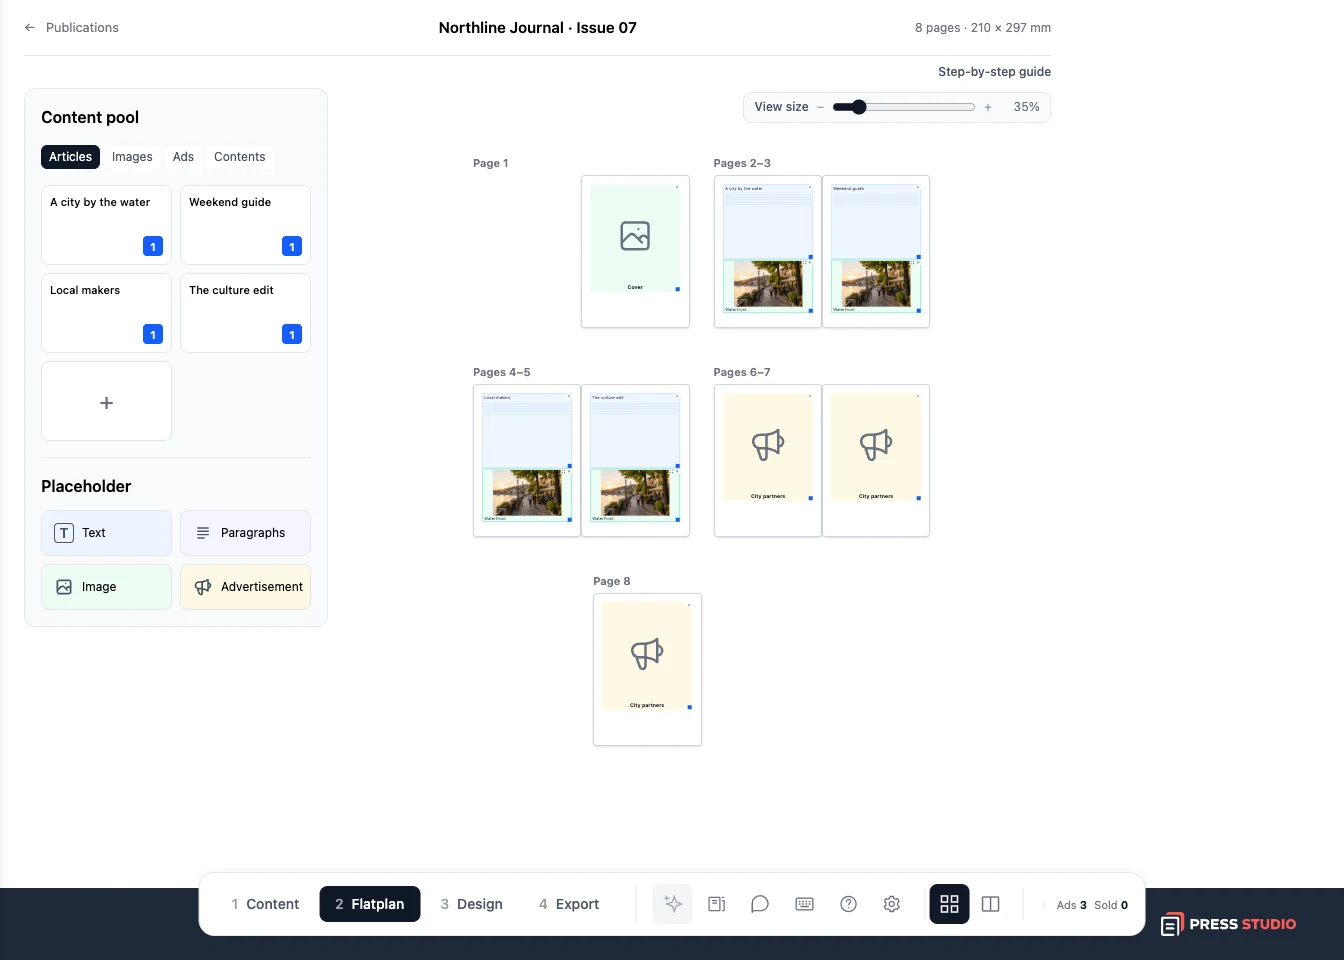This screenshot has height=960, width=1344.
Task: Click the minus icon to decrease view size
Action: click(821, 107)
